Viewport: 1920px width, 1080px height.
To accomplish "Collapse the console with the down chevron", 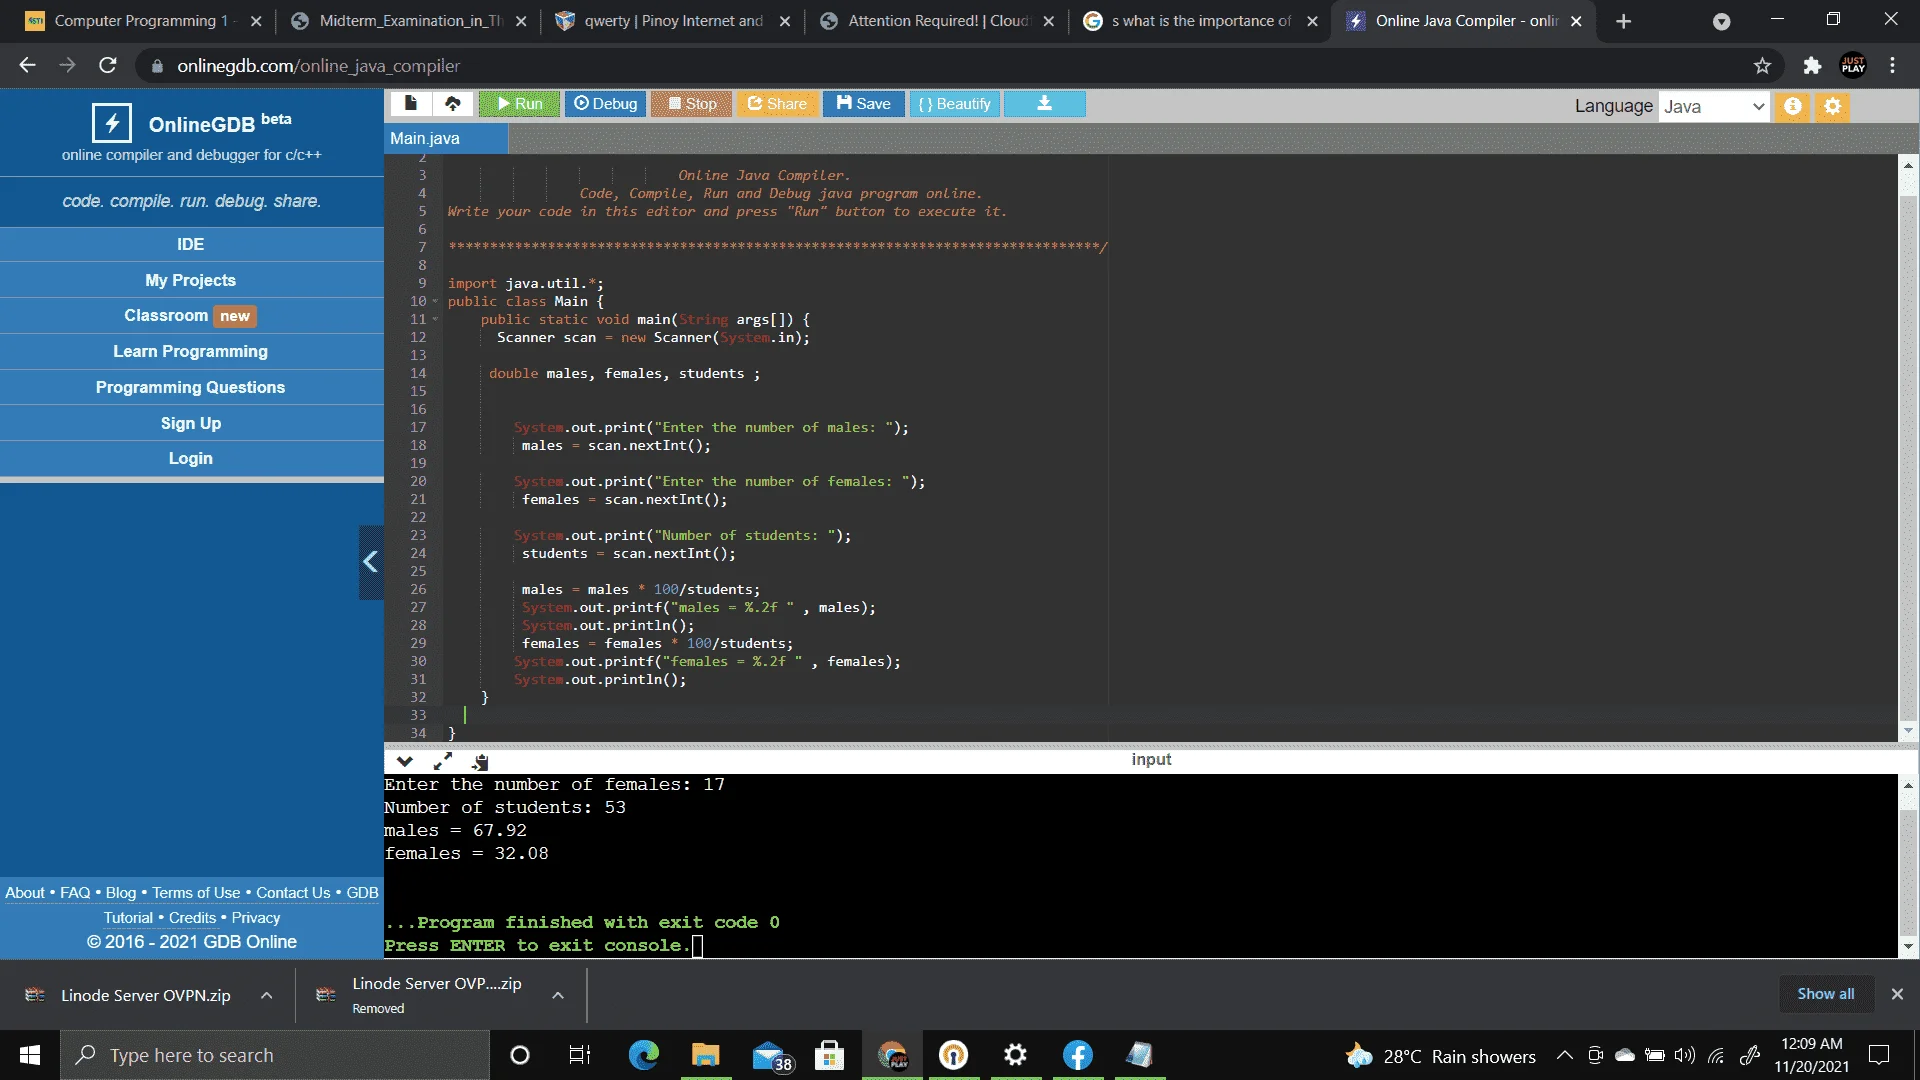I will [405, 761].
